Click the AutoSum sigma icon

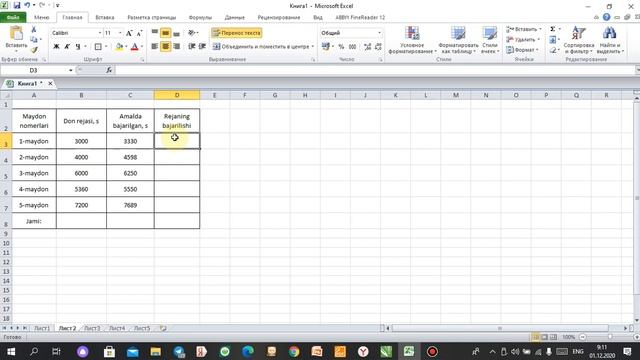(x=552, y=29)
